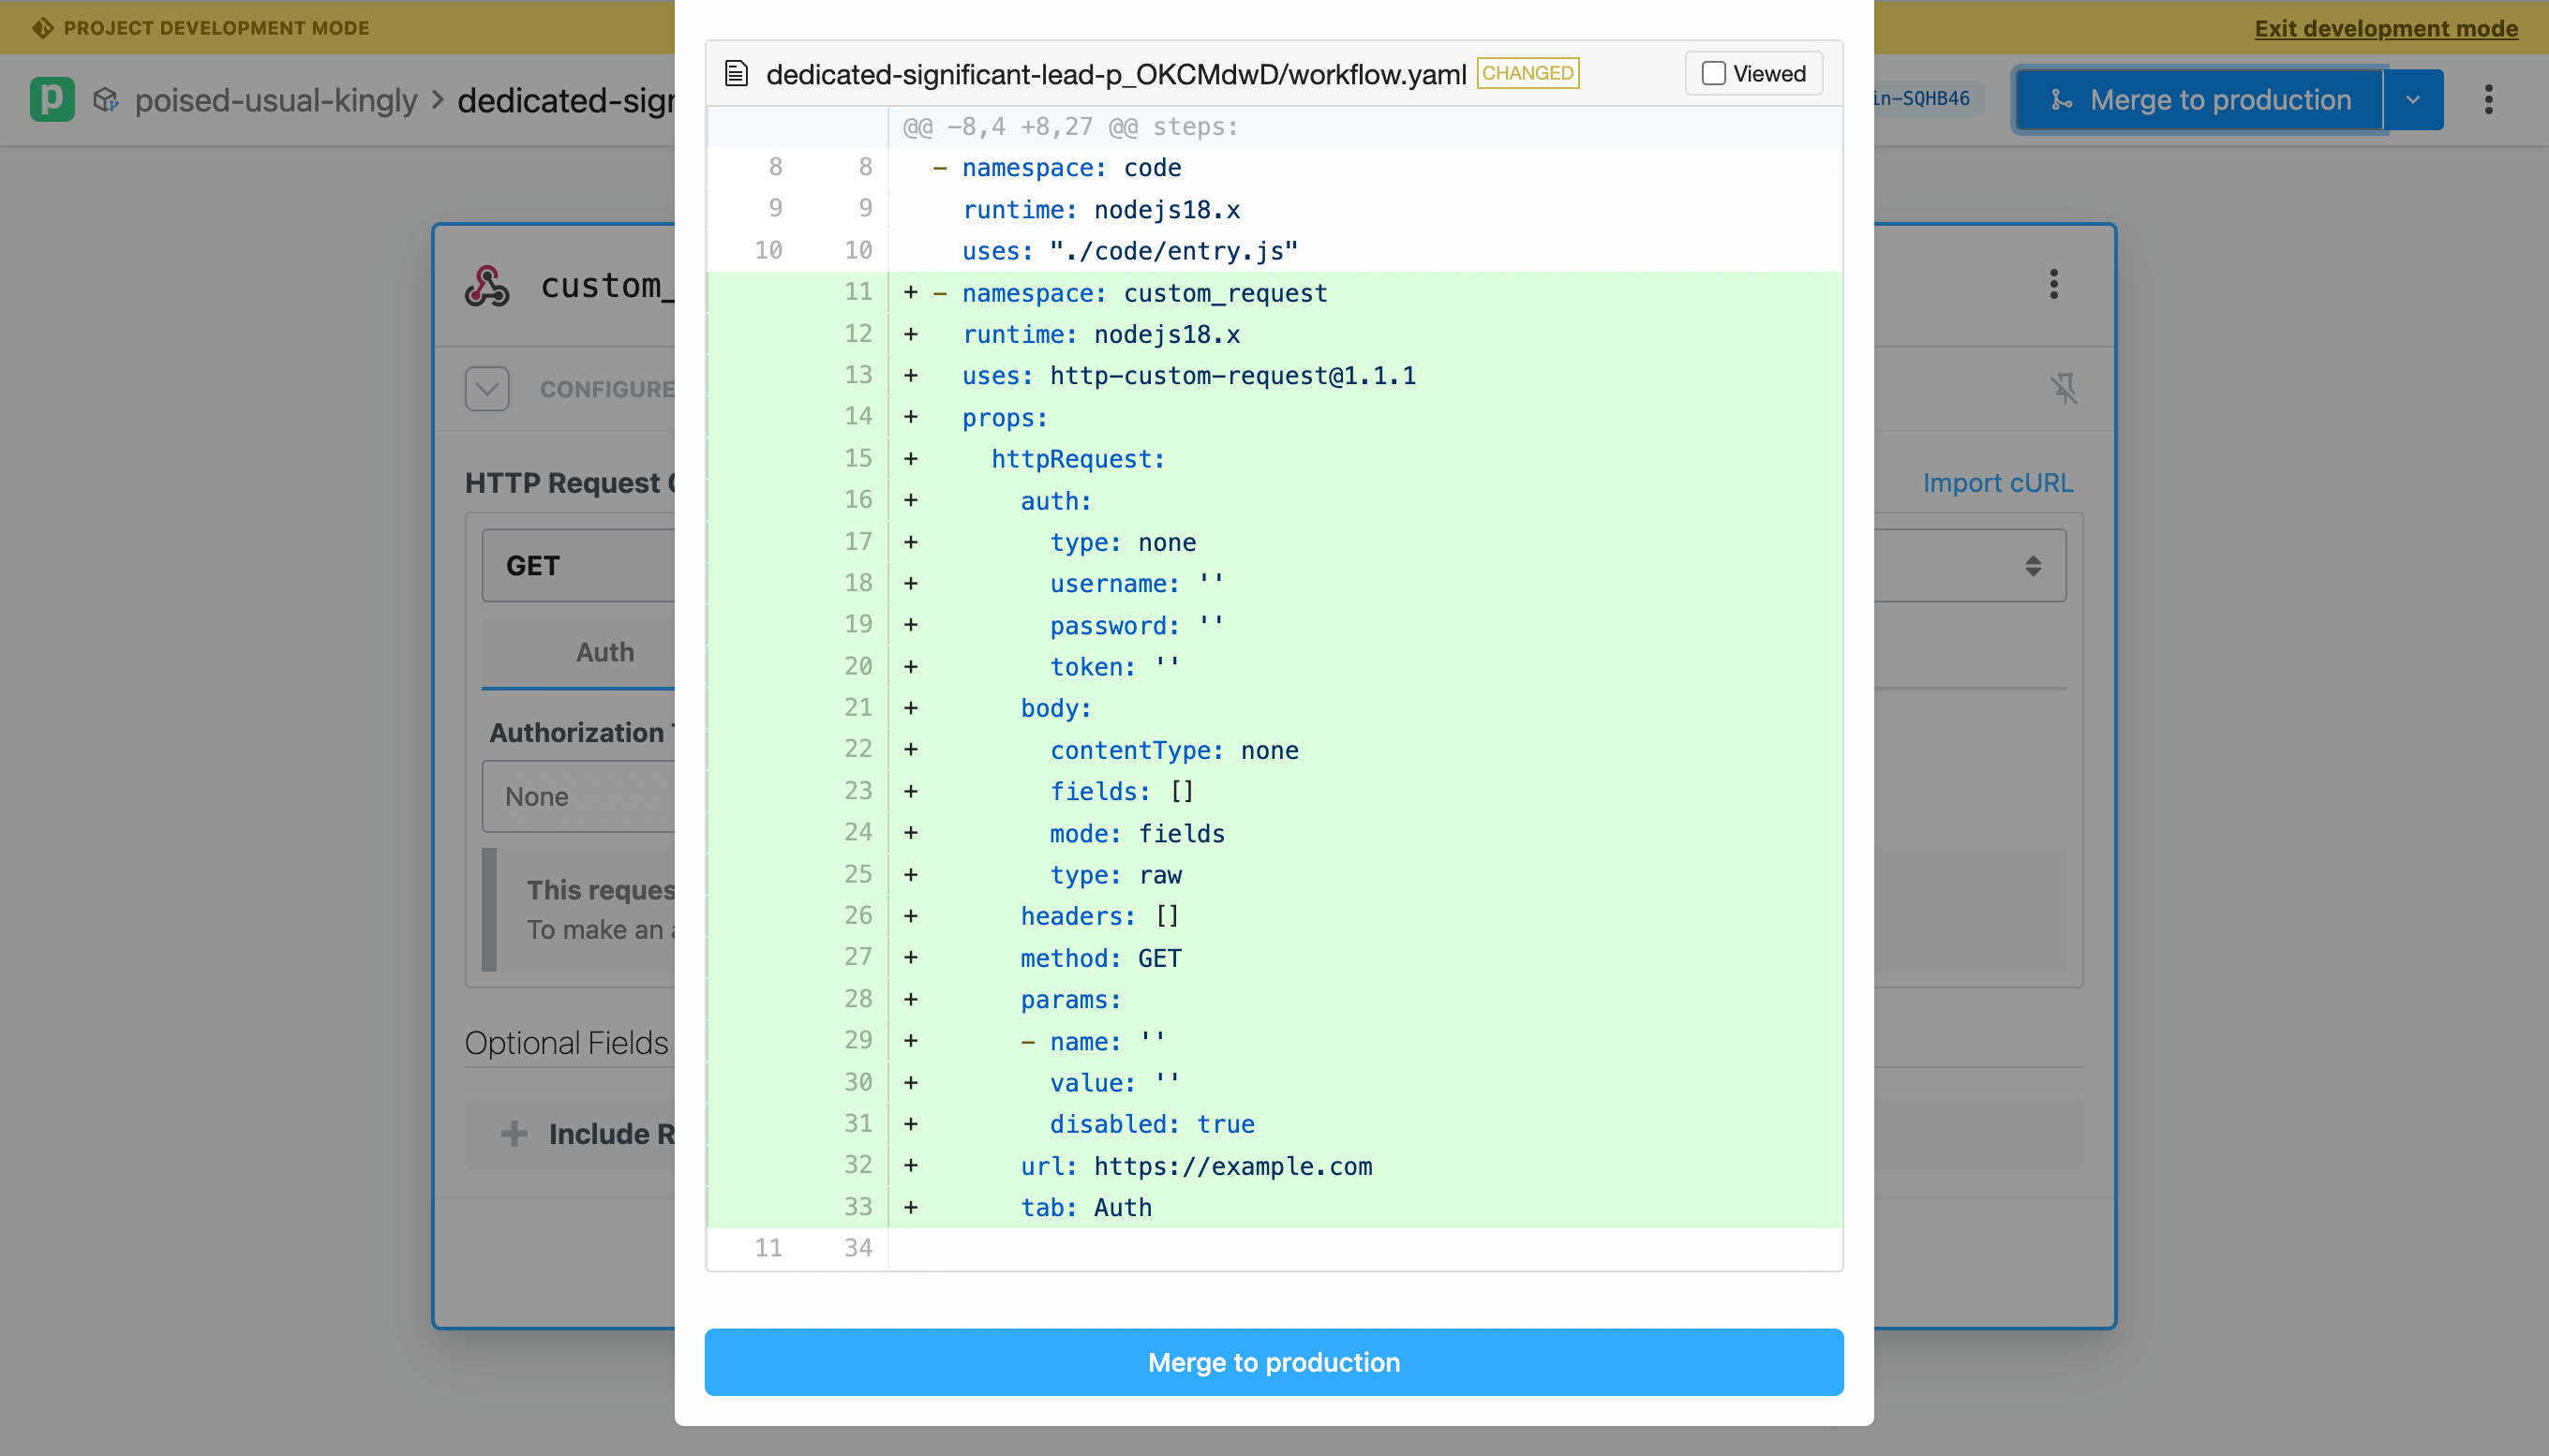2549x1456 pixels.
Task: Open the three-dot overflow menu in the header
Action: 2491,99
